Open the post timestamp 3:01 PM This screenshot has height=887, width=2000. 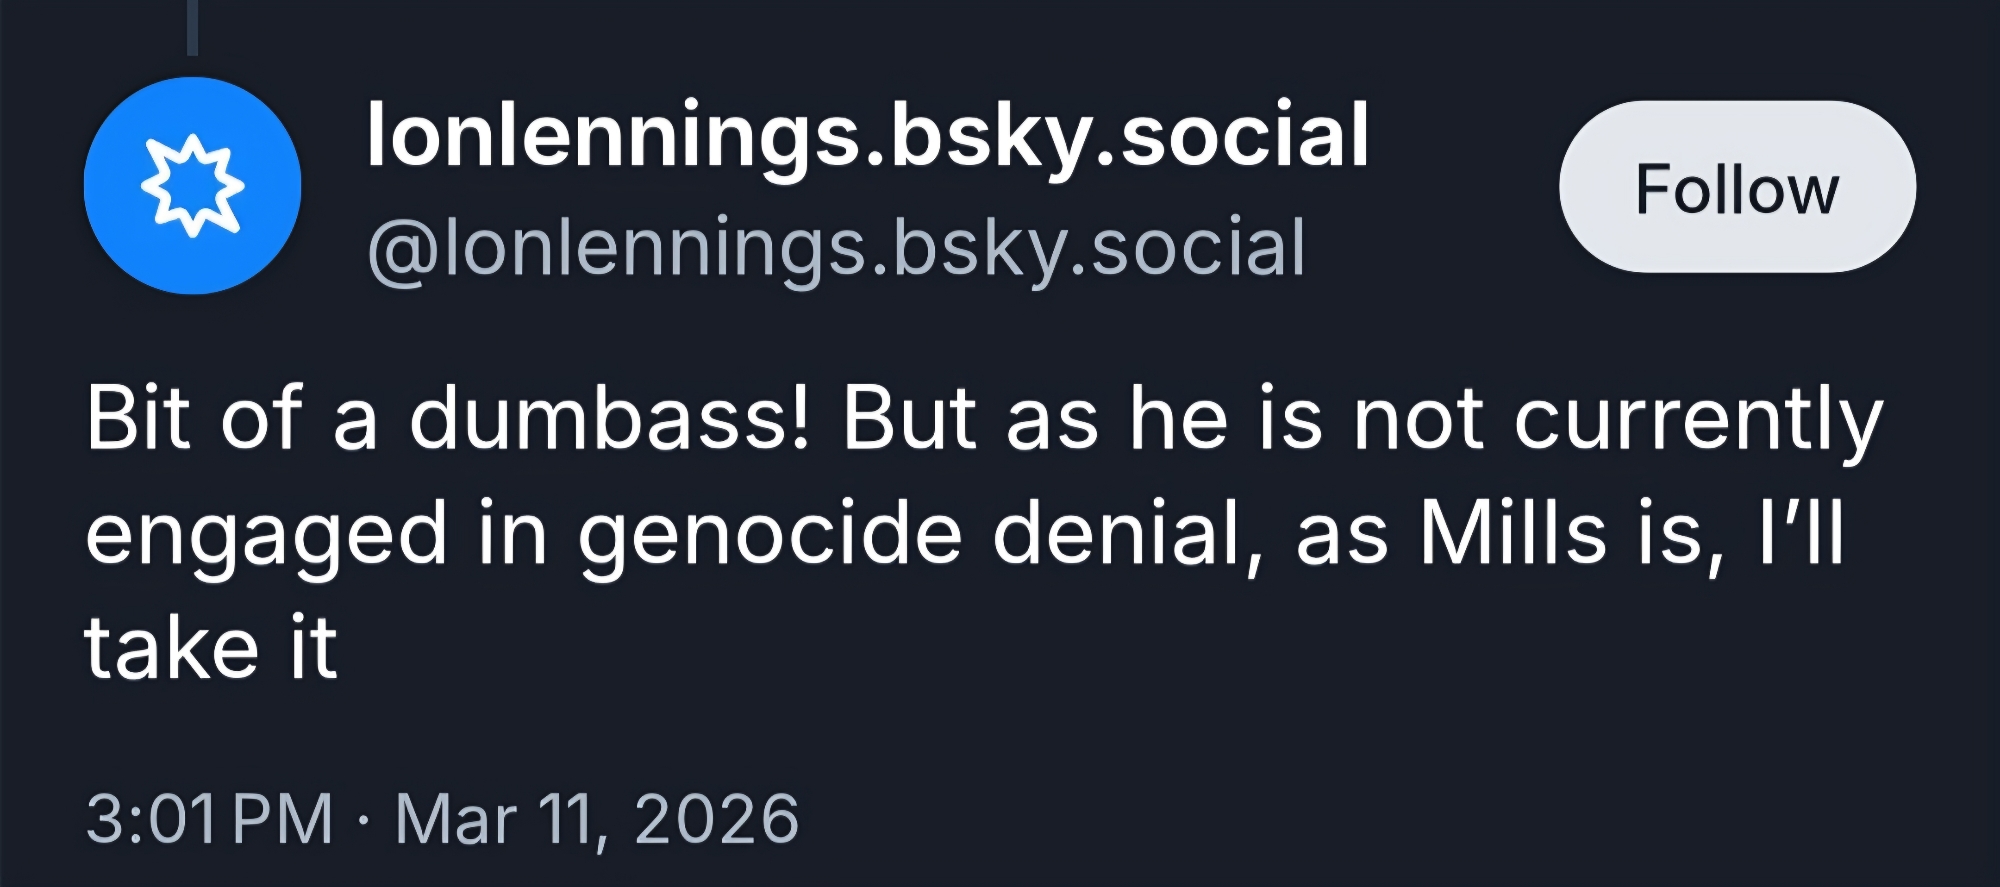209,819
